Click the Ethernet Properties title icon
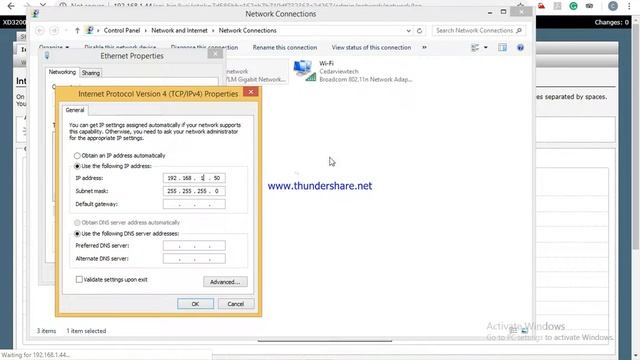 click(47, 56)
